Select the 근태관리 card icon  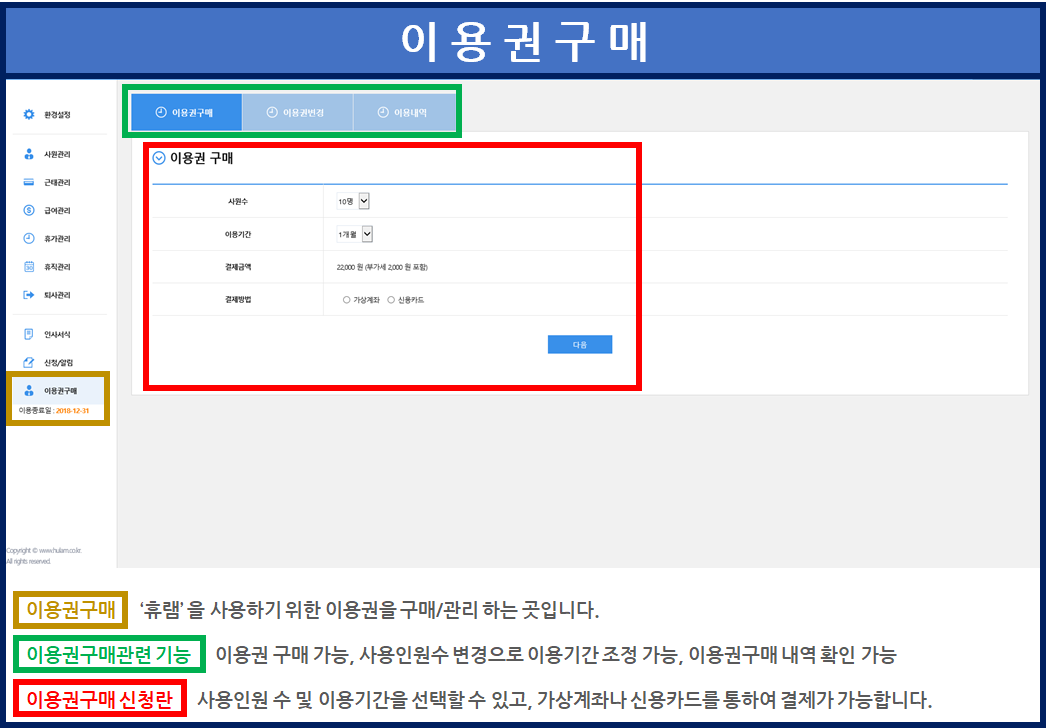(x=29, y=183)
